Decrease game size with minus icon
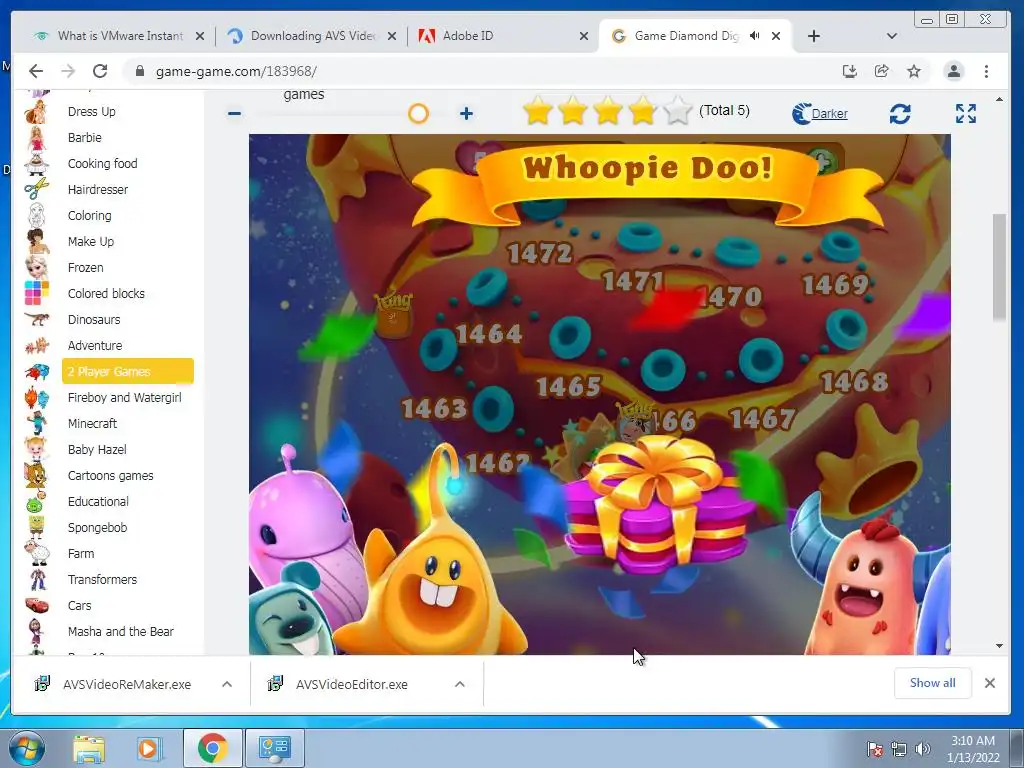The image size is (1024, 768). tap(234, 114)
